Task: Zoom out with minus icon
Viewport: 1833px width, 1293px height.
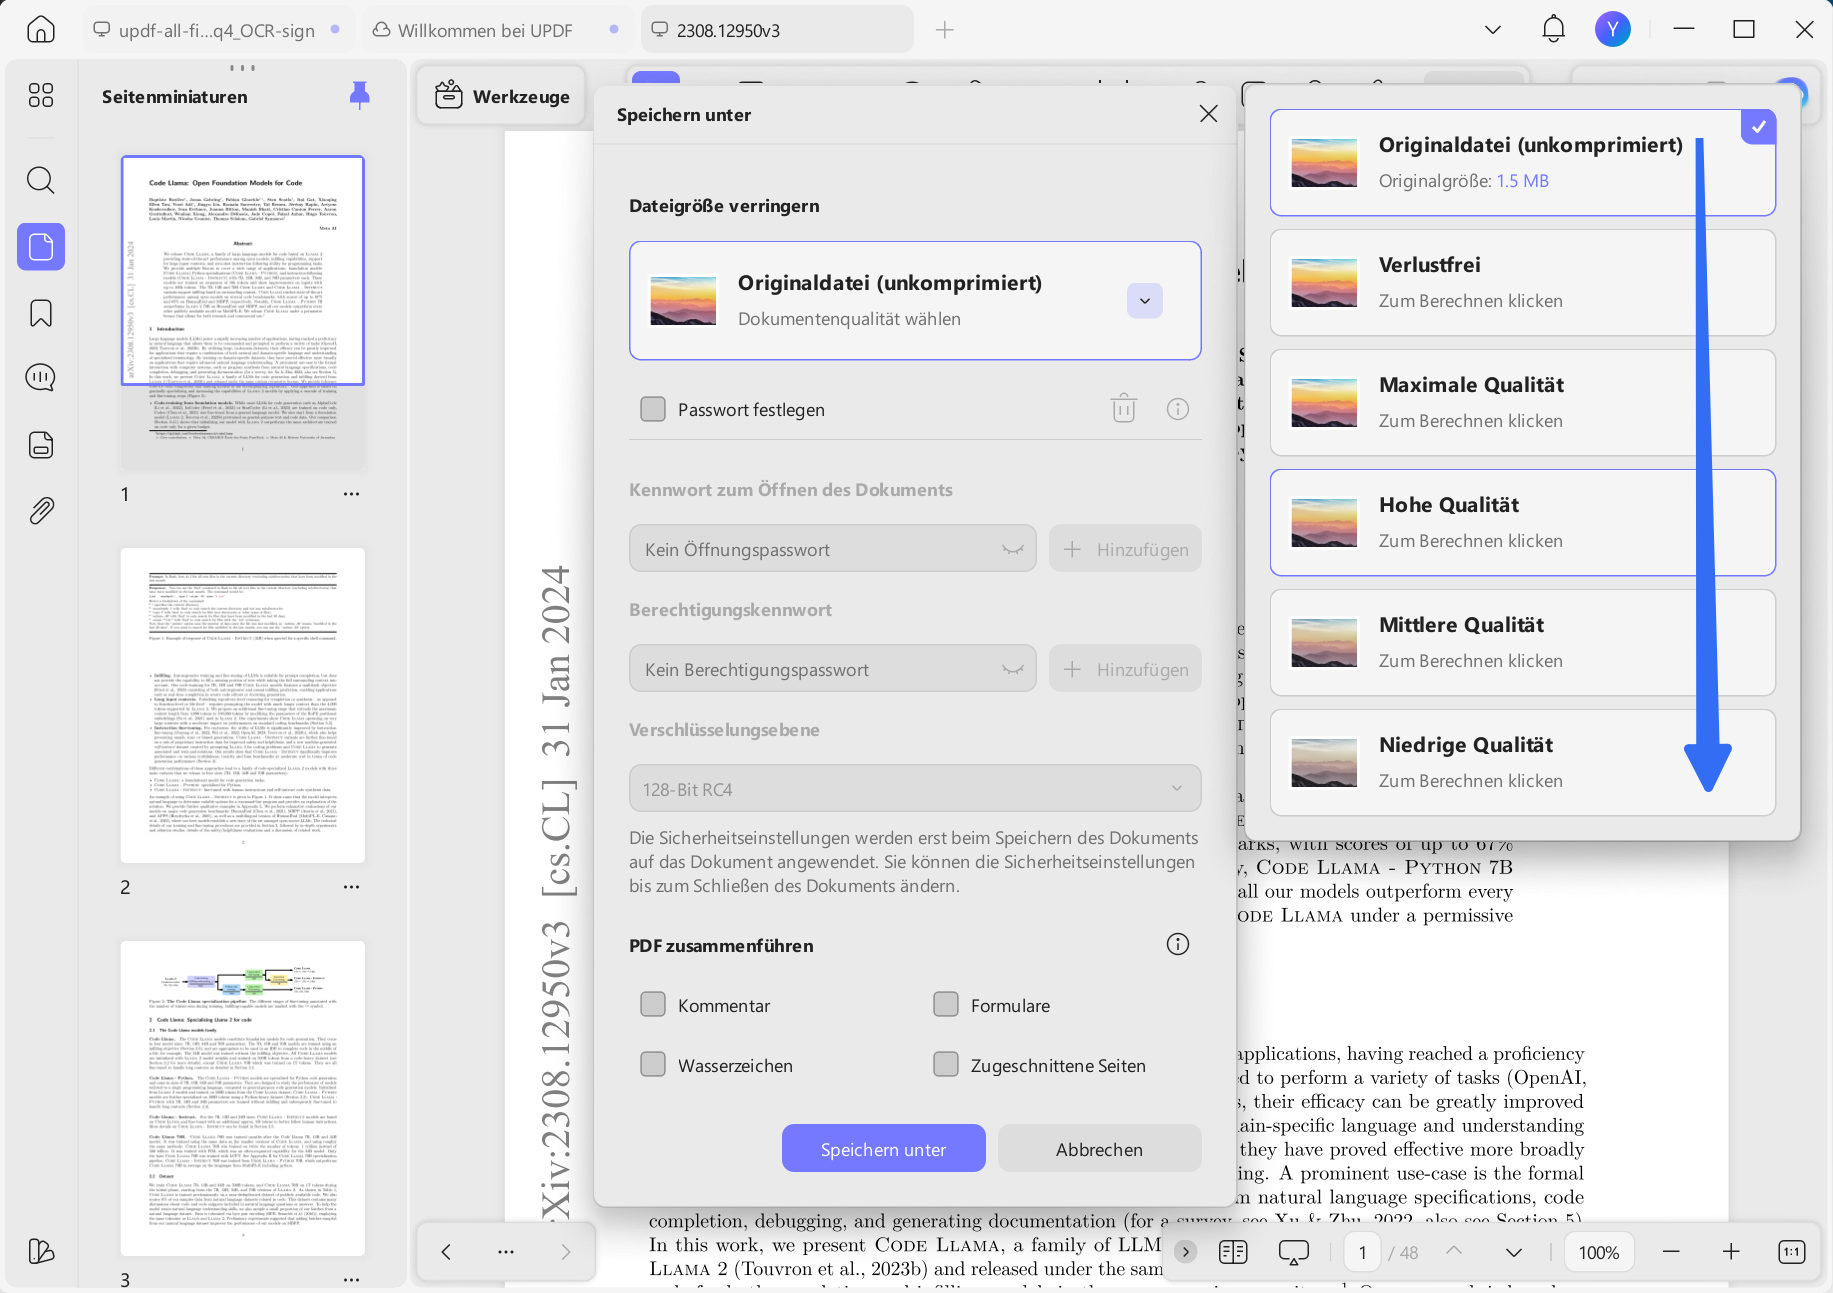Action: tap(1671, 1252)
